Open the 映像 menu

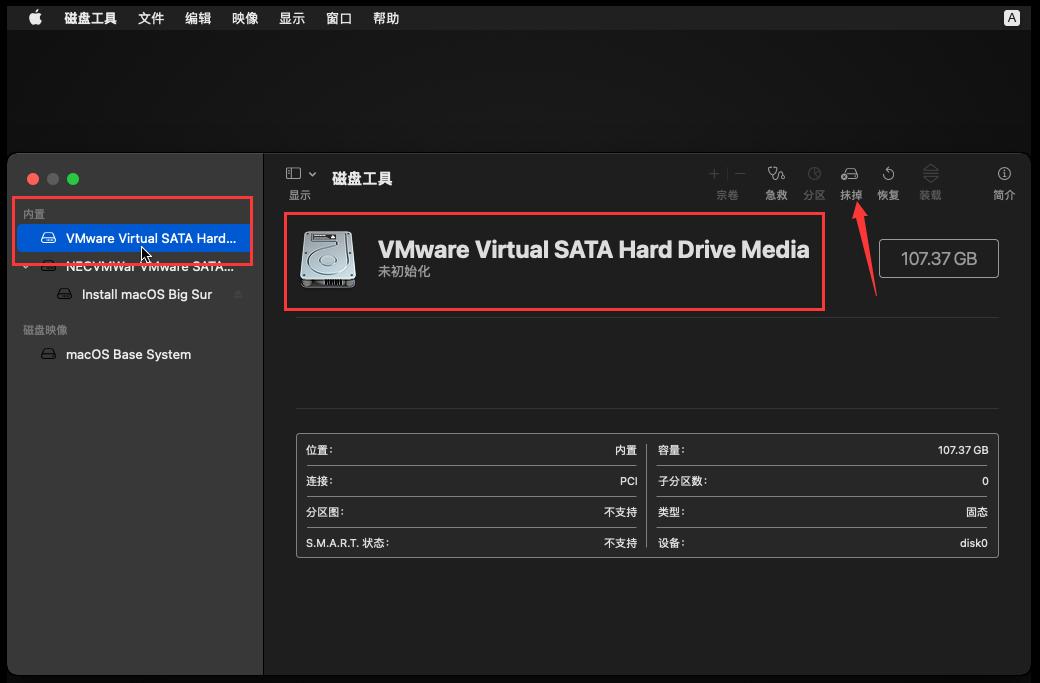(x=244, y=17)
